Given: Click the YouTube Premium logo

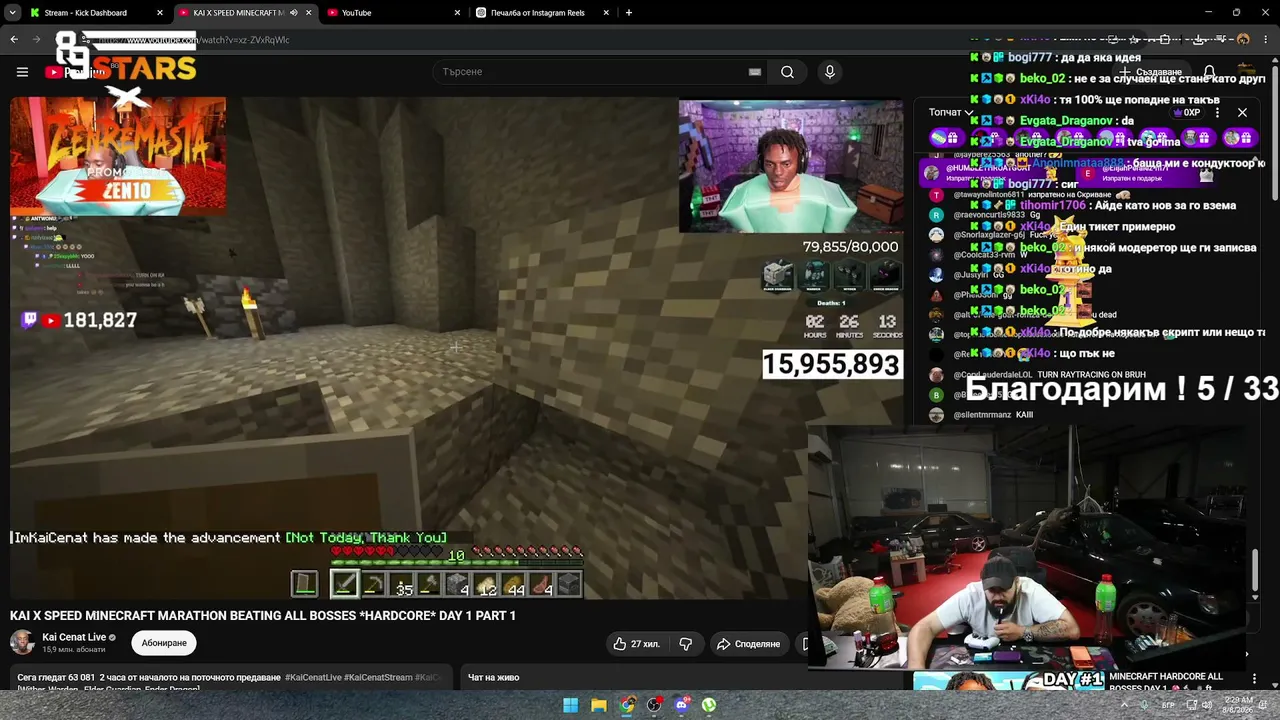Looking at the screenshot, I should [75, 72].
